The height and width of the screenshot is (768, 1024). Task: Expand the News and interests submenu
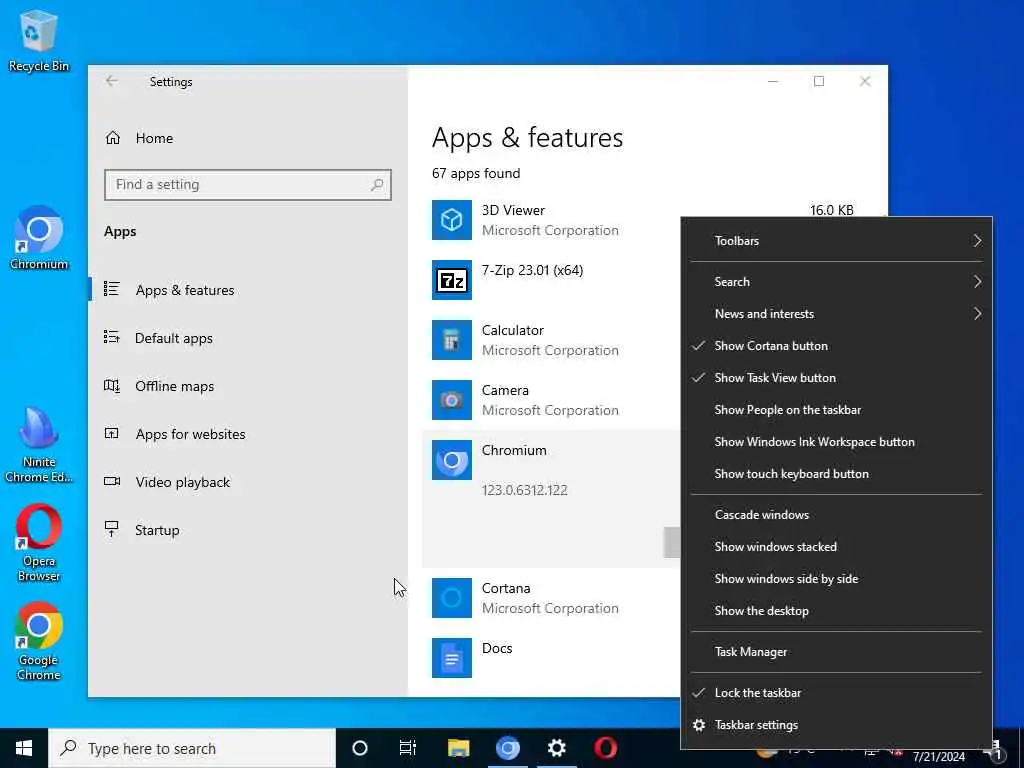(836, 314)
